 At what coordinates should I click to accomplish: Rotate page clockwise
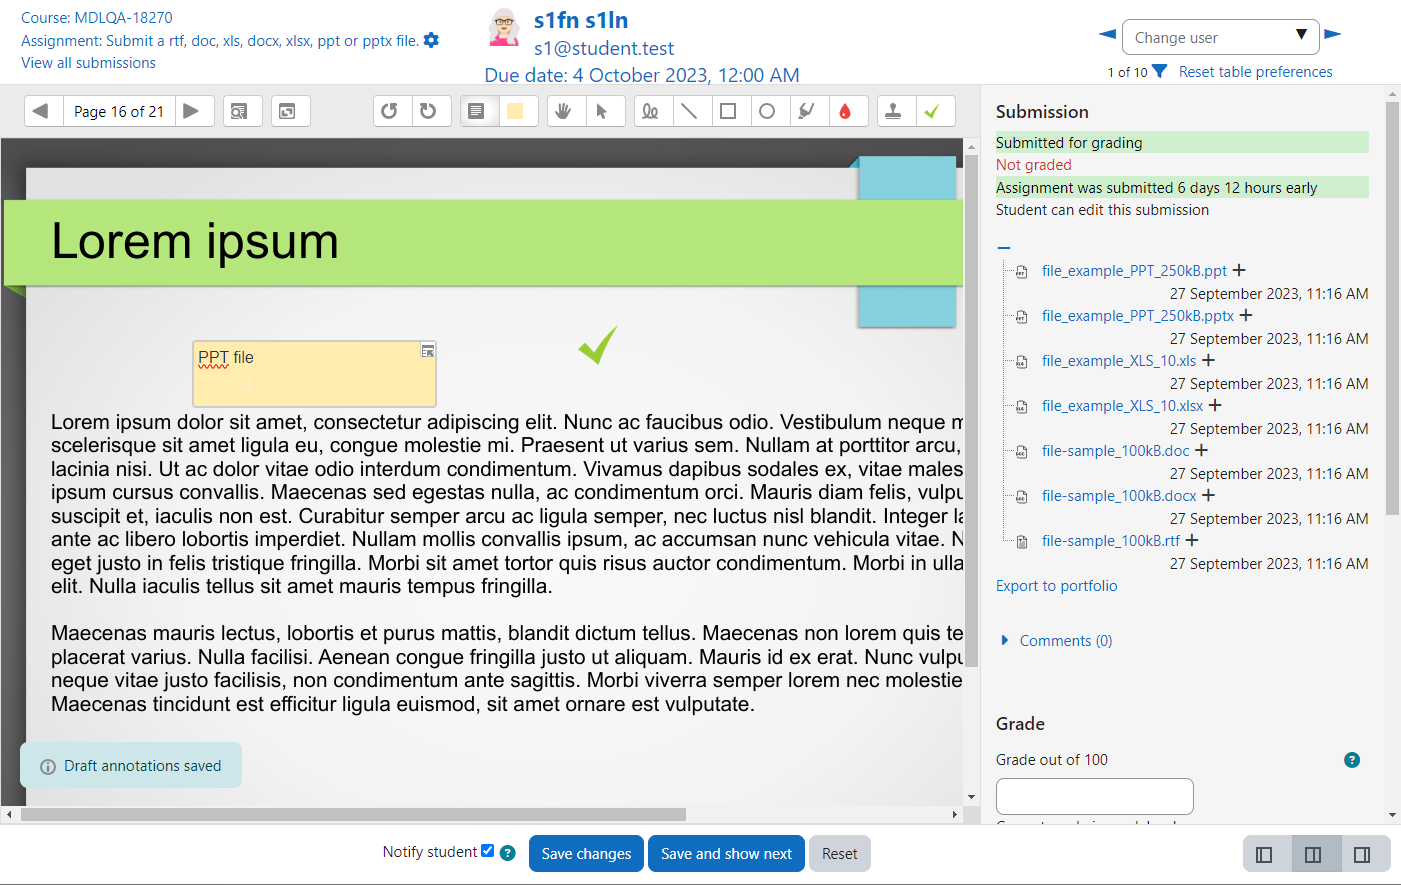click(x=429, y=111)
